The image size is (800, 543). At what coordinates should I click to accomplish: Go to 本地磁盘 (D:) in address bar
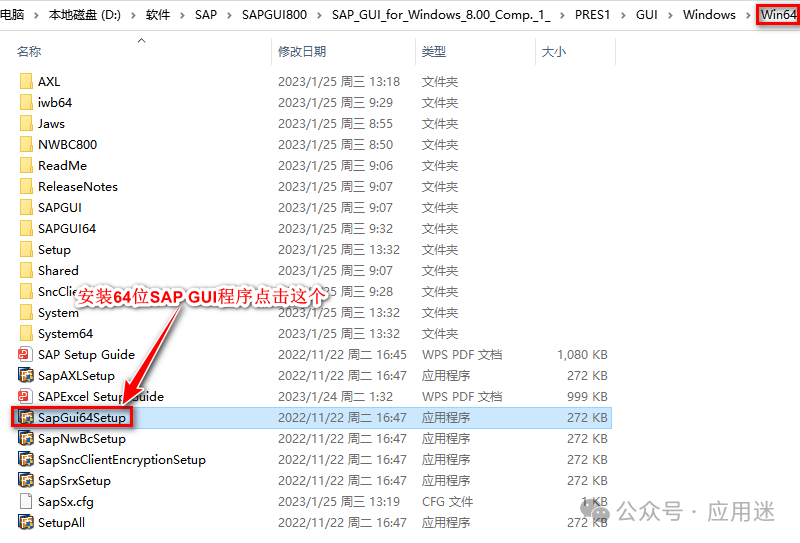85,15
